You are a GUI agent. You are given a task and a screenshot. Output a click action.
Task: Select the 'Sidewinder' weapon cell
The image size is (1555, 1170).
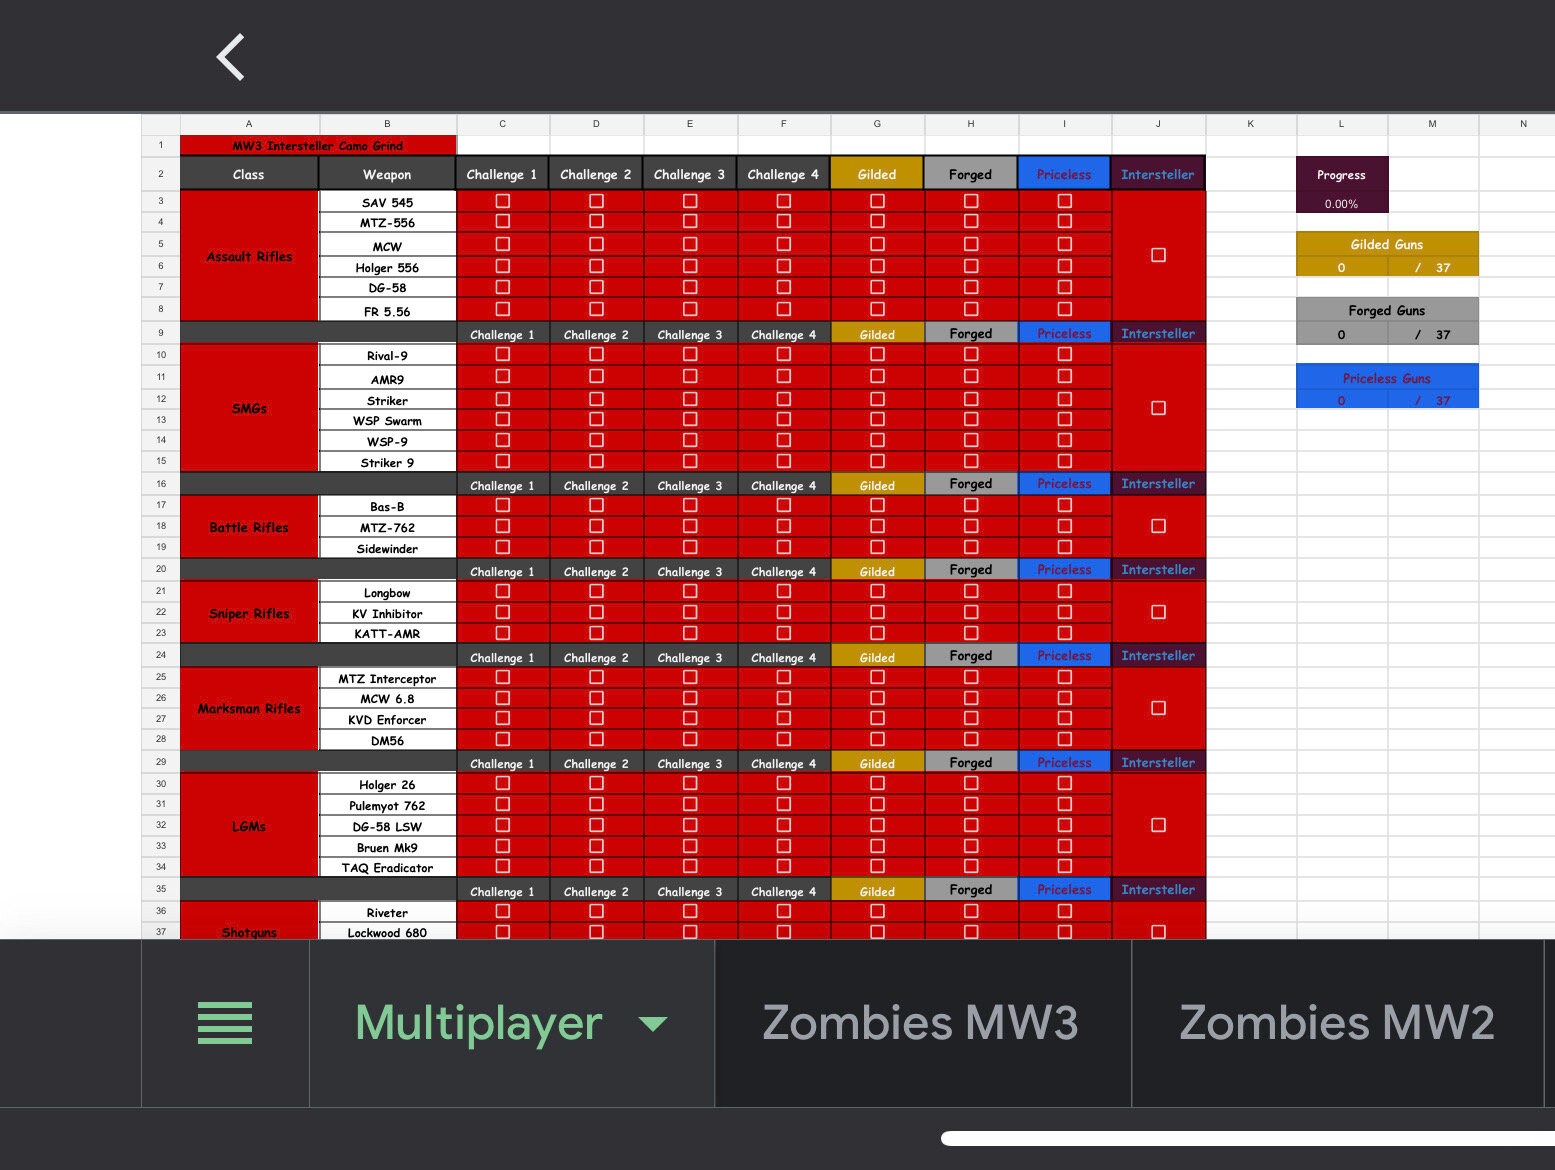click(x=387, y=548)
